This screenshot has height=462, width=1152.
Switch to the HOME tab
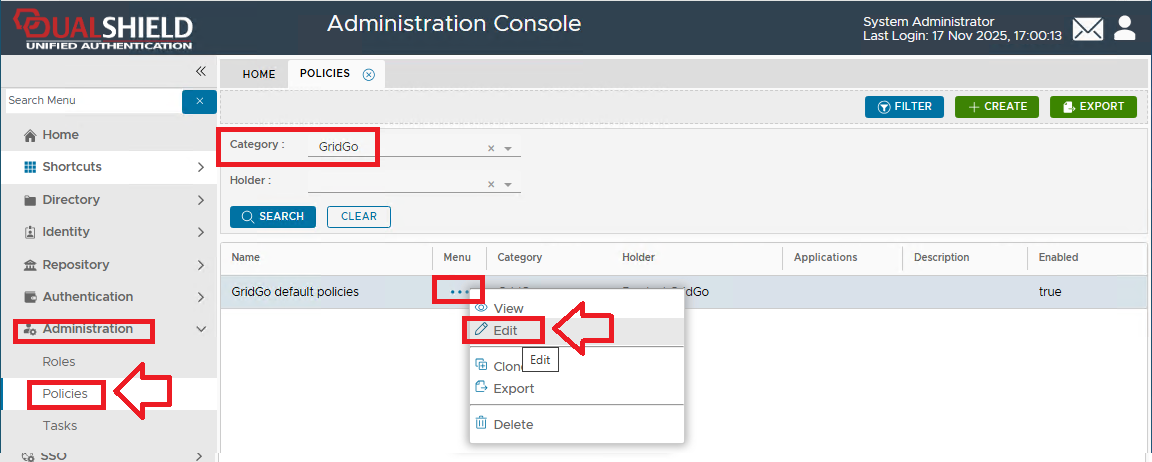(258, 74)
